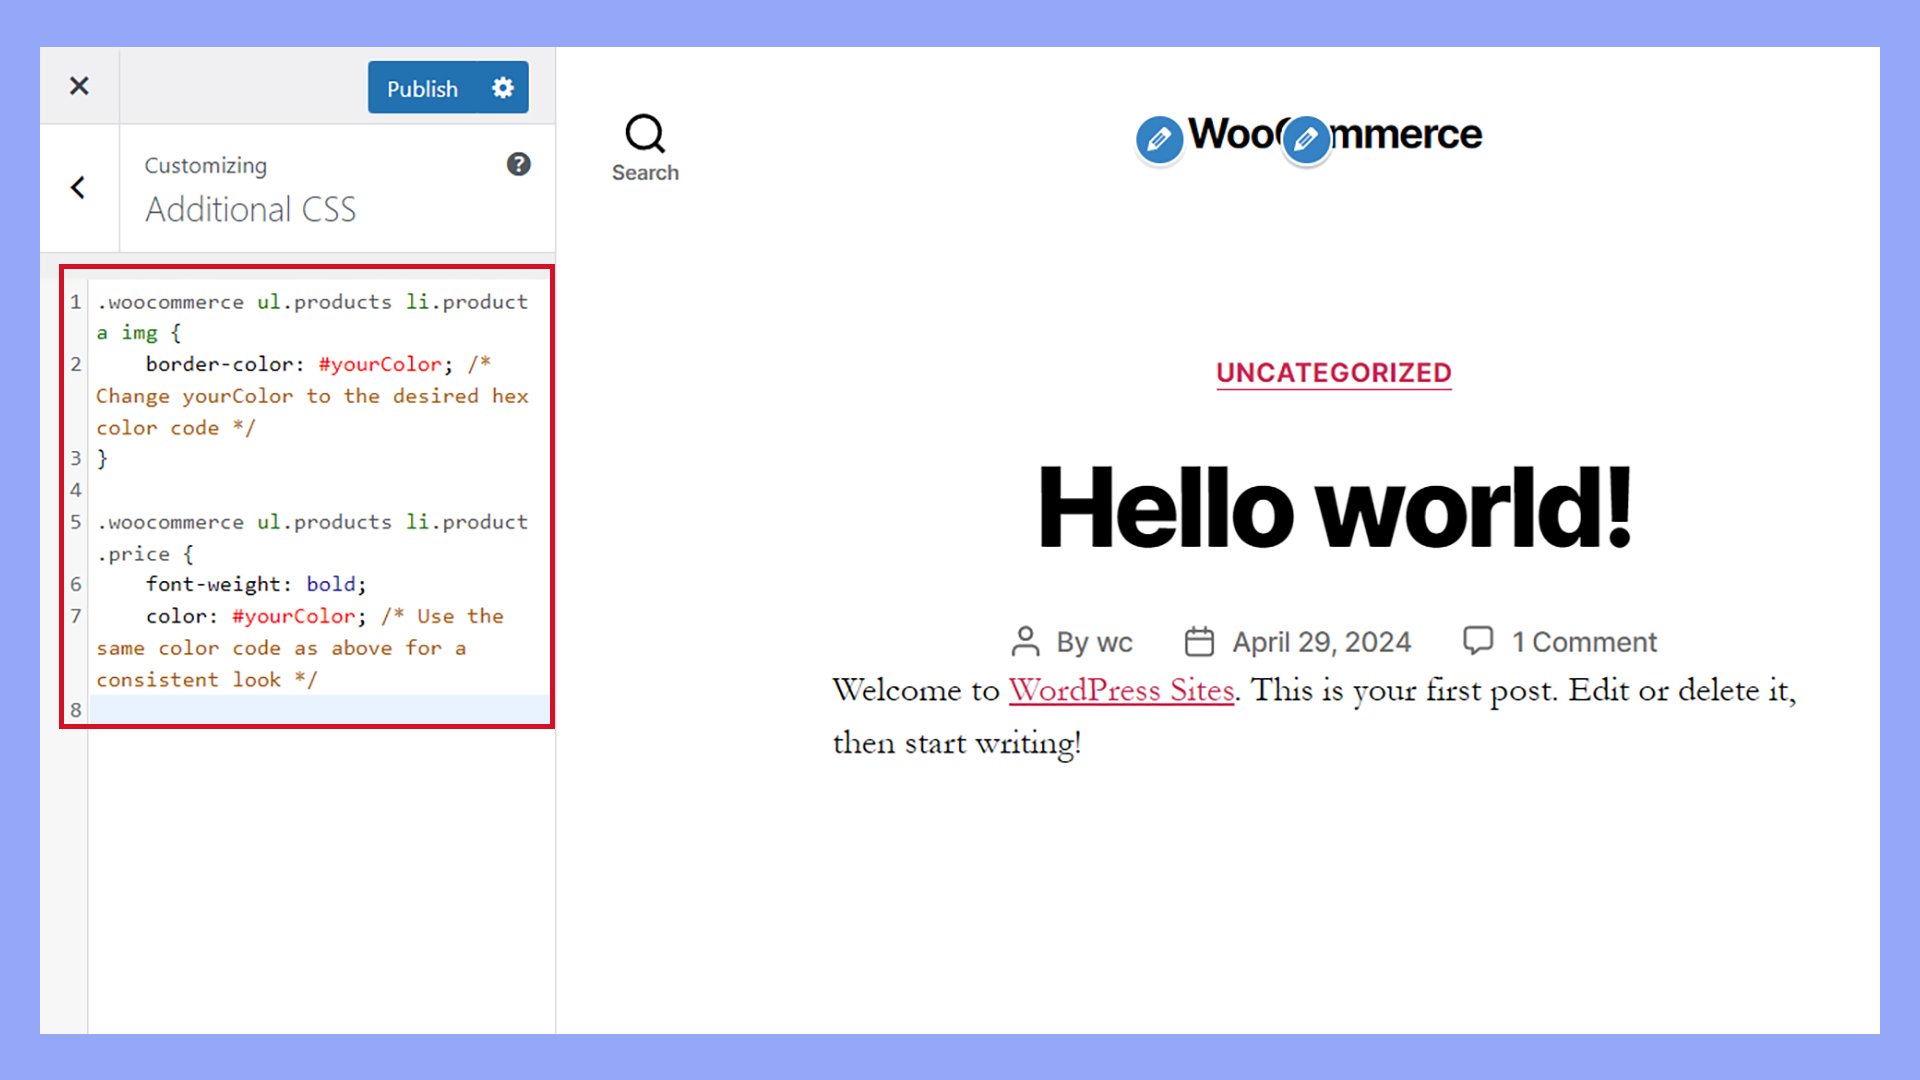Screen dimensions: 1920x1080
Task: Click the April 29, 2024 date link
Action: tap(1321, 642)
